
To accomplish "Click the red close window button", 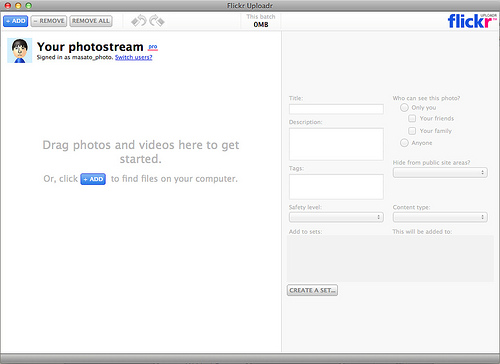I will pyautogui.click(x=8, y=5).
